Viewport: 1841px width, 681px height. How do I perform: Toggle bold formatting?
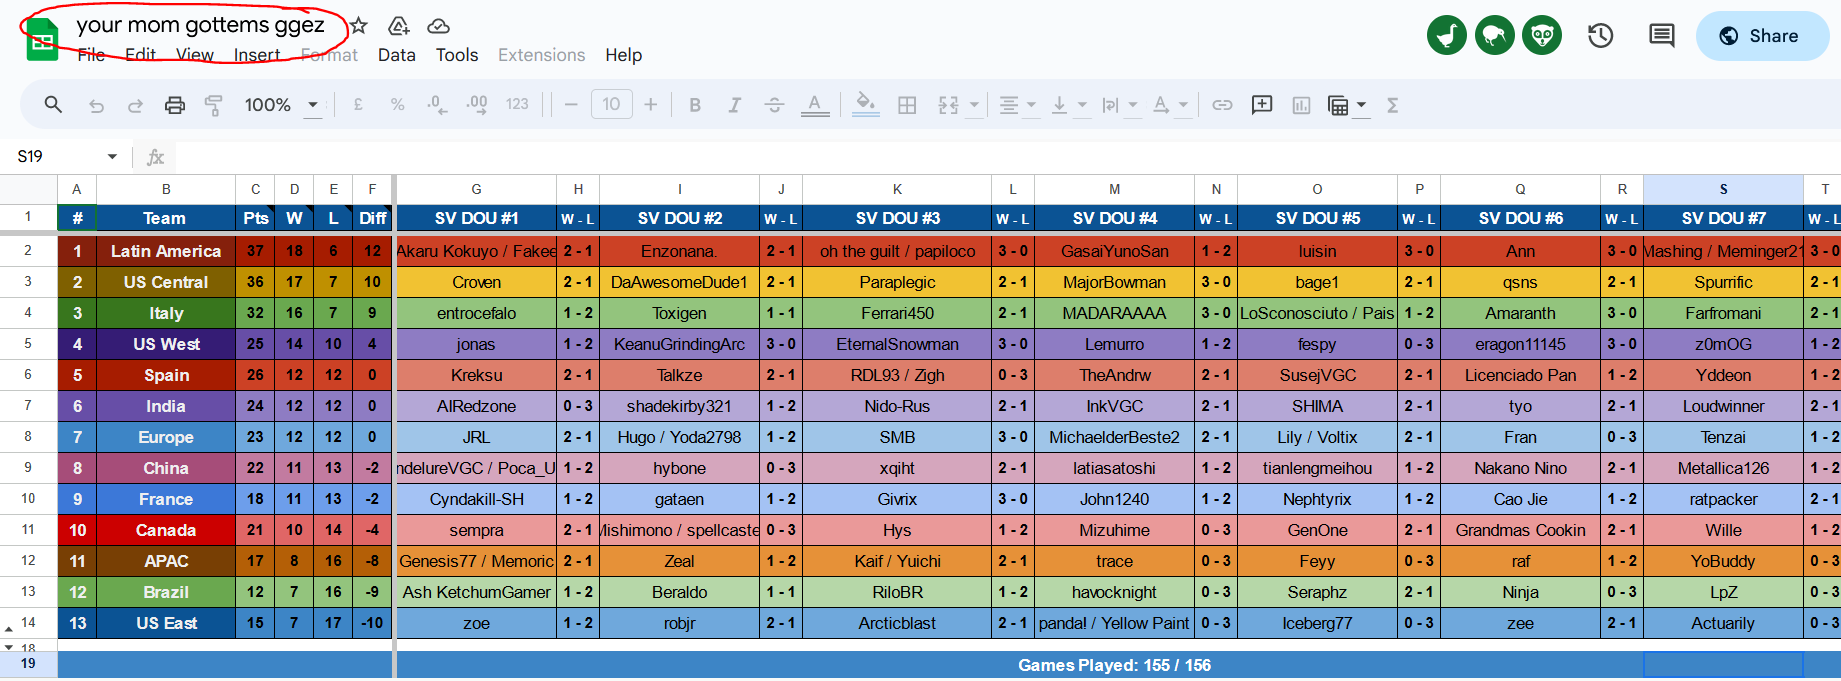pyautogui.click(x=695, y=105)
